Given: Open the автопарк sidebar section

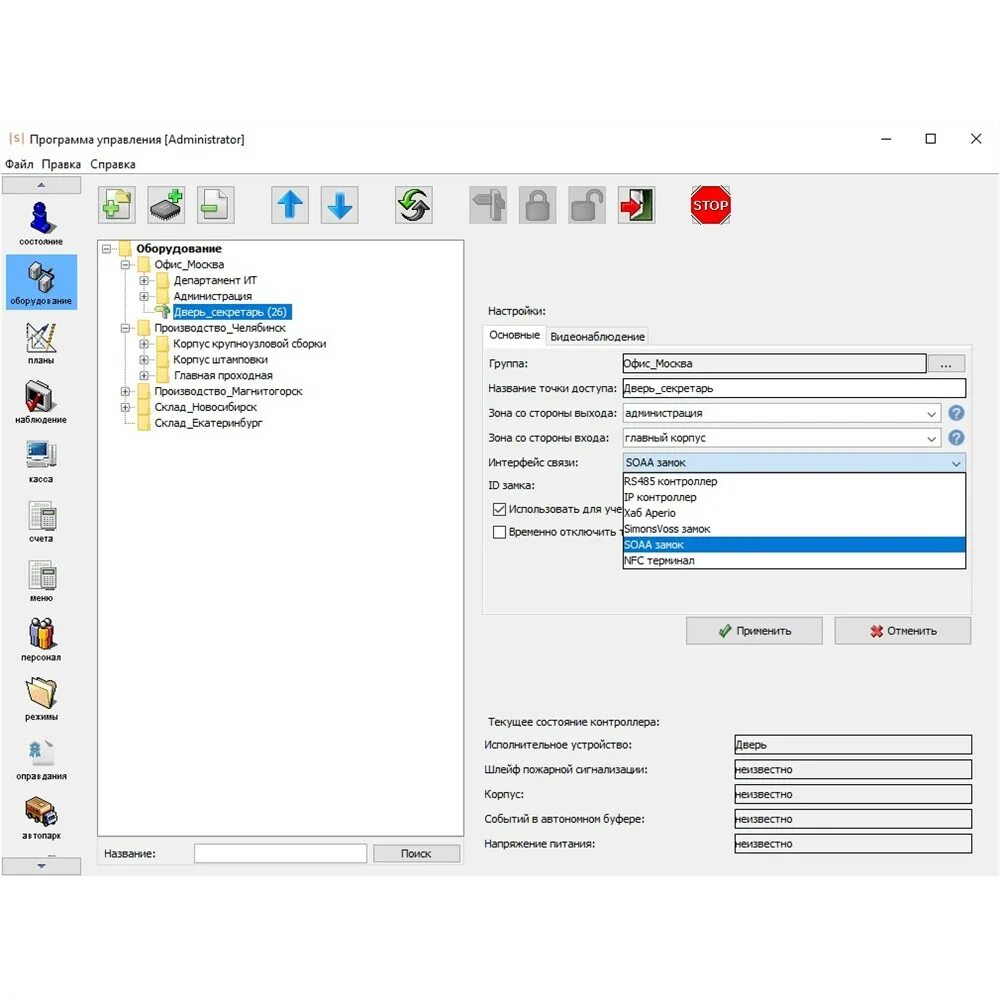Looking at the screenshot, I should tap(41, 817).
